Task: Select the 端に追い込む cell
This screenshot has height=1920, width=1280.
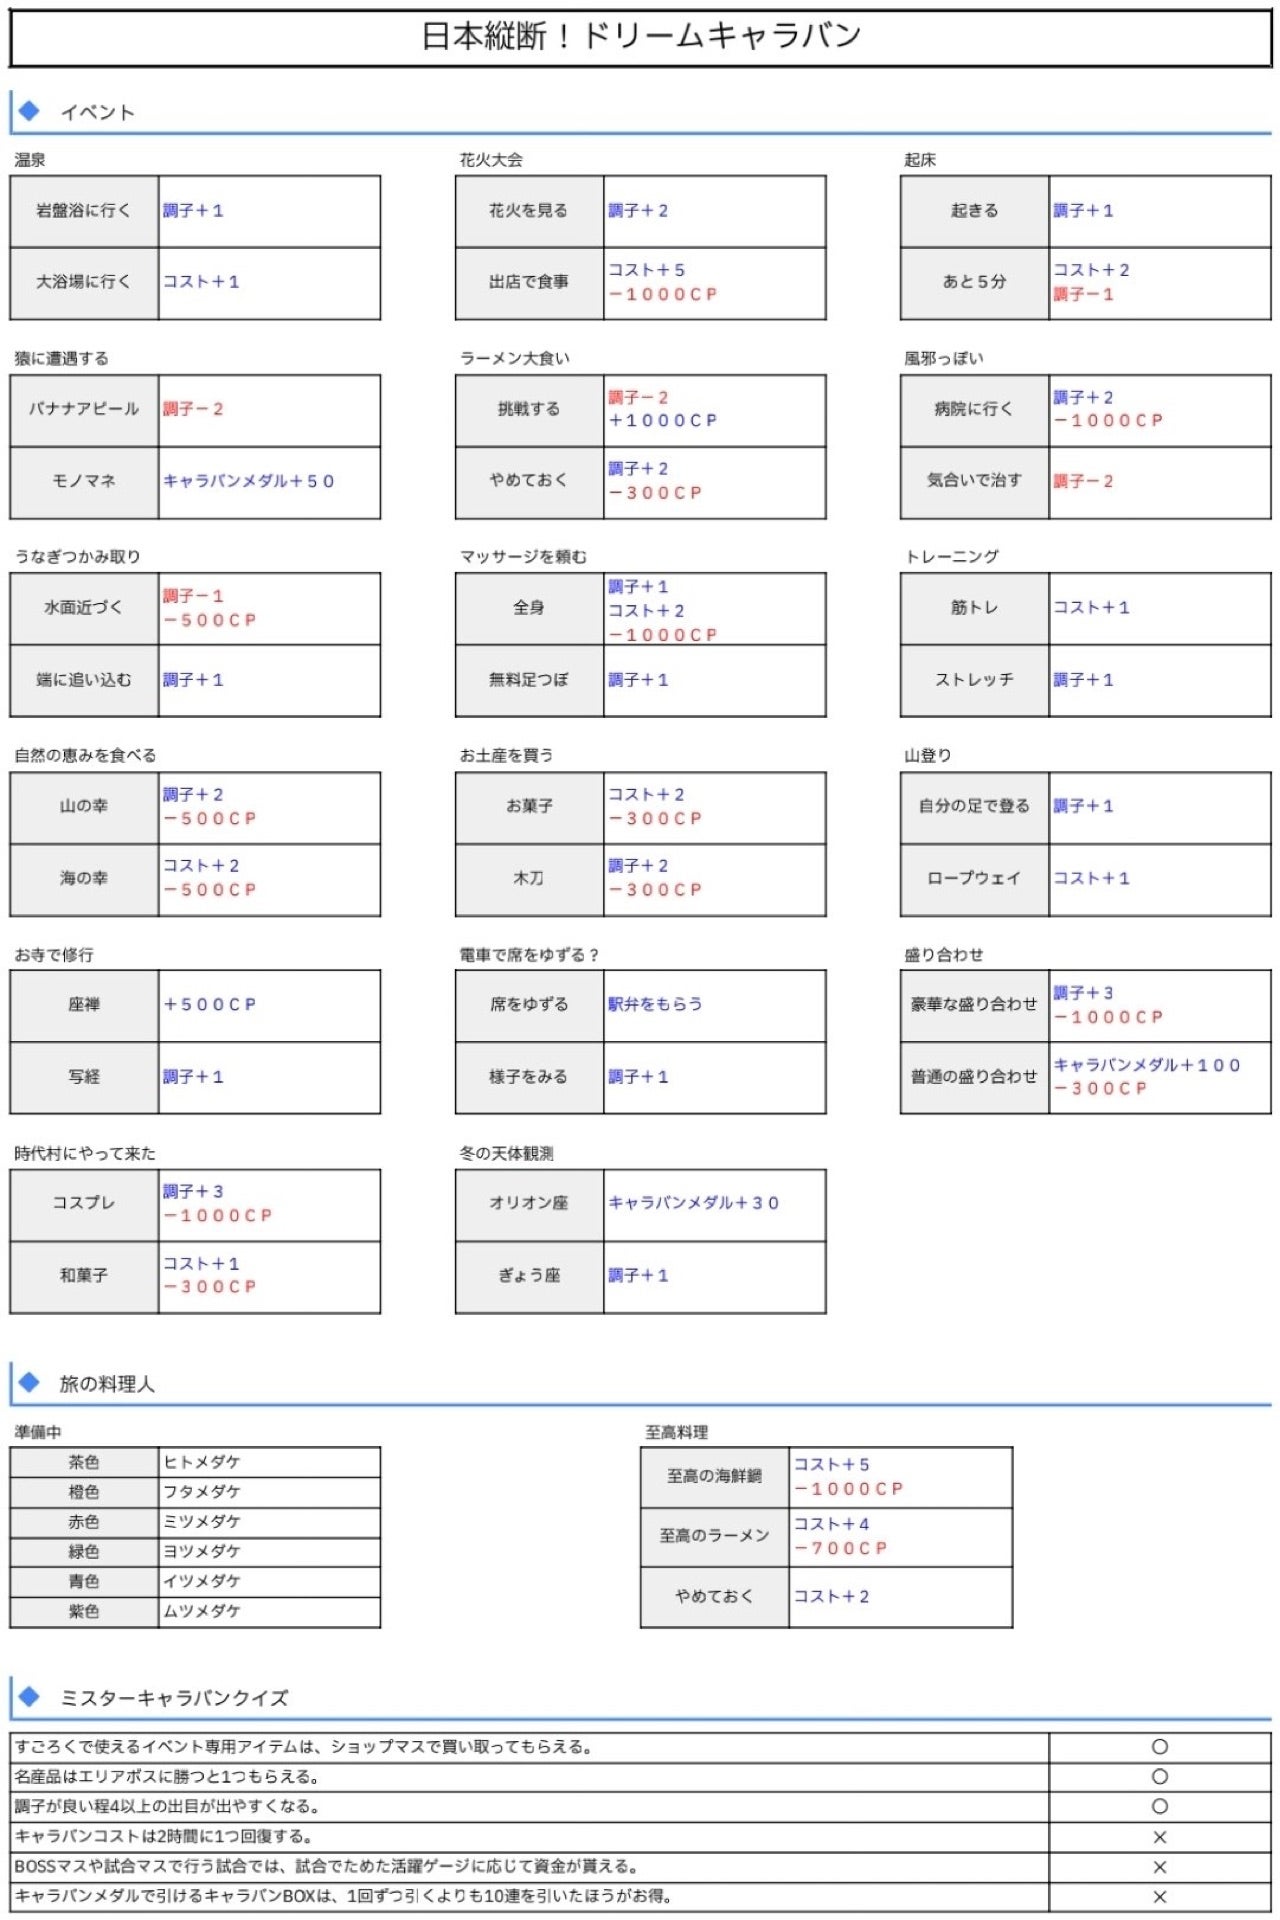Action: (x=84, y=681)
